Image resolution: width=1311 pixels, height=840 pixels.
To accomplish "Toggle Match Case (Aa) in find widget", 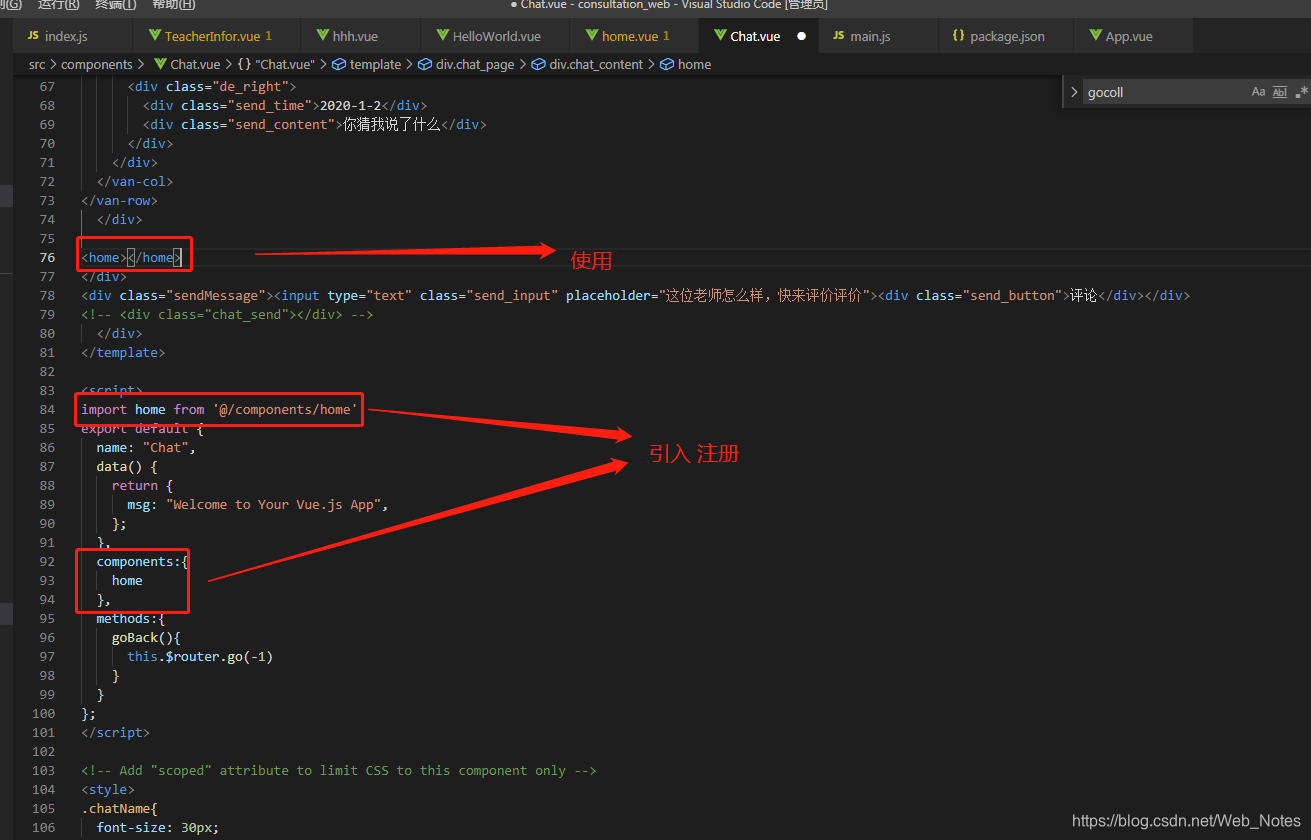I will click(1258, 92).
